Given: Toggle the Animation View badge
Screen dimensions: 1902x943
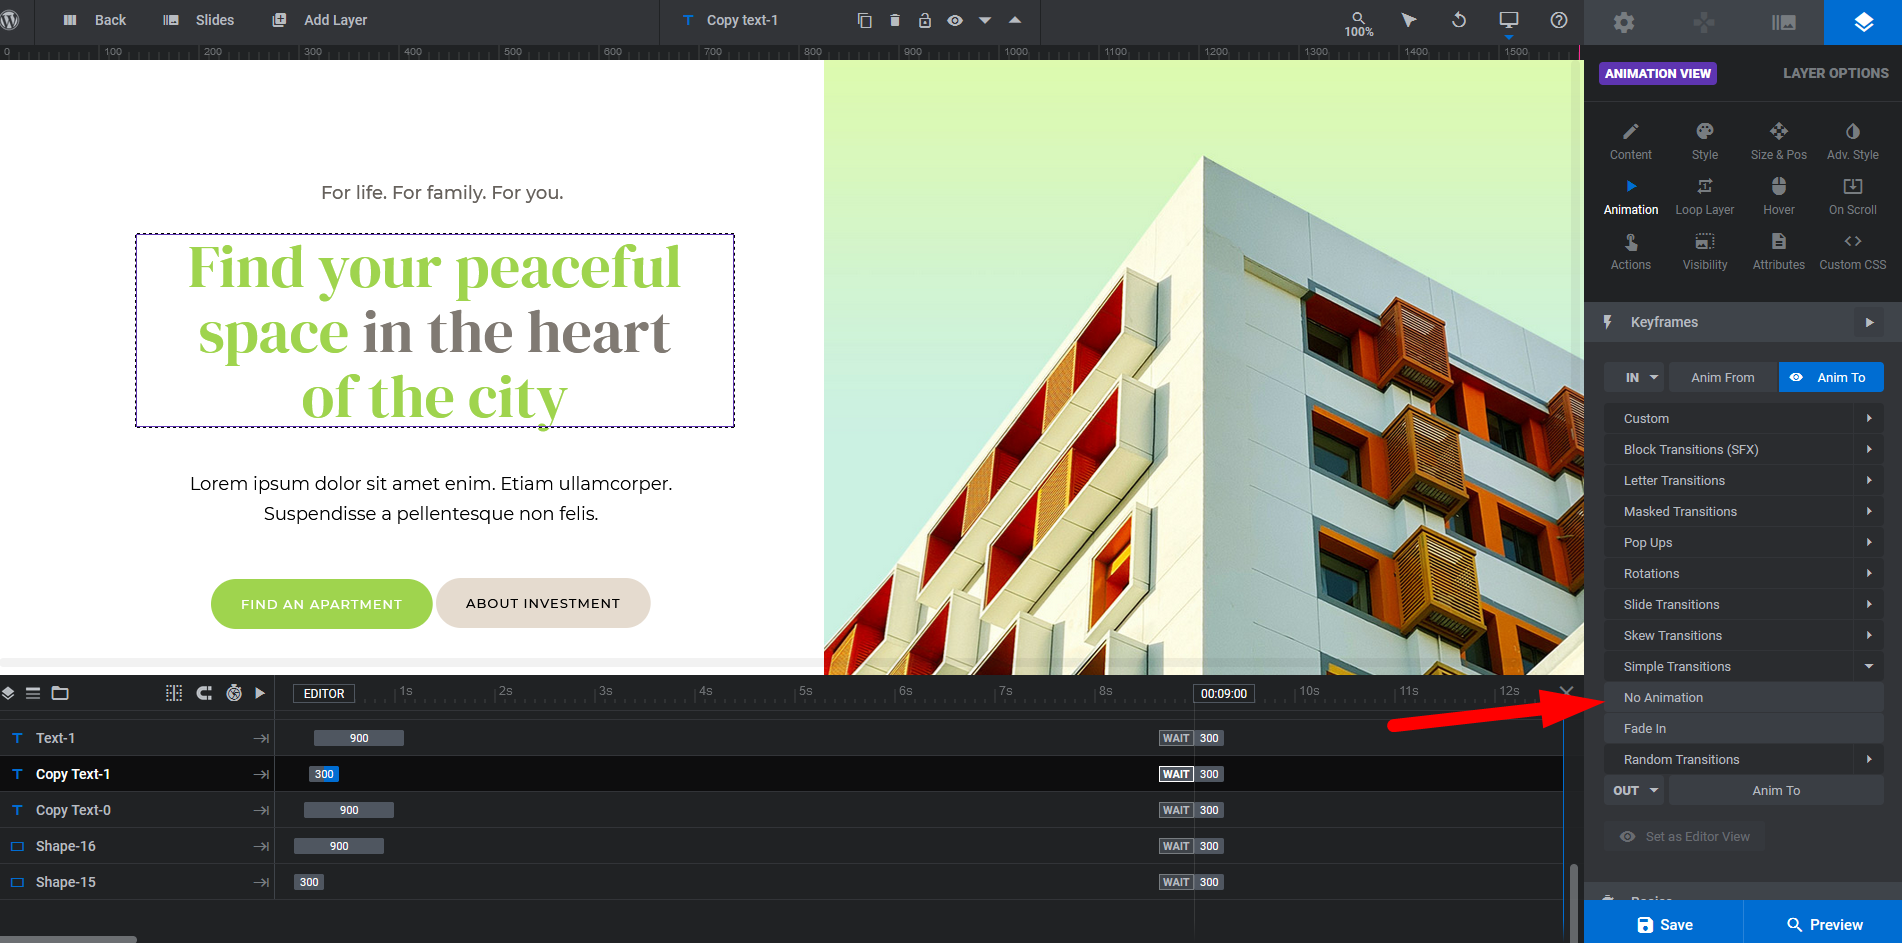Looking at the screenshot, I should click(x=1658, y=73).
